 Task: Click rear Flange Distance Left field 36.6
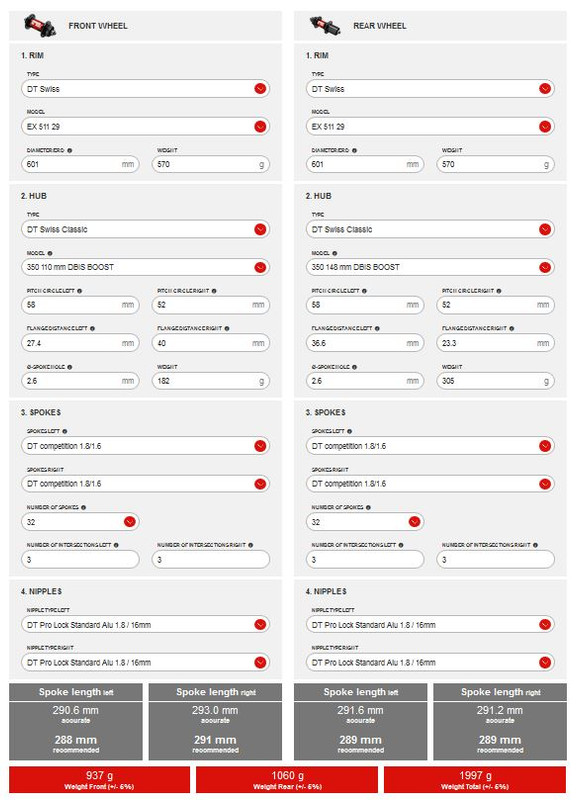pyautogui.click(x=365, y=343)
